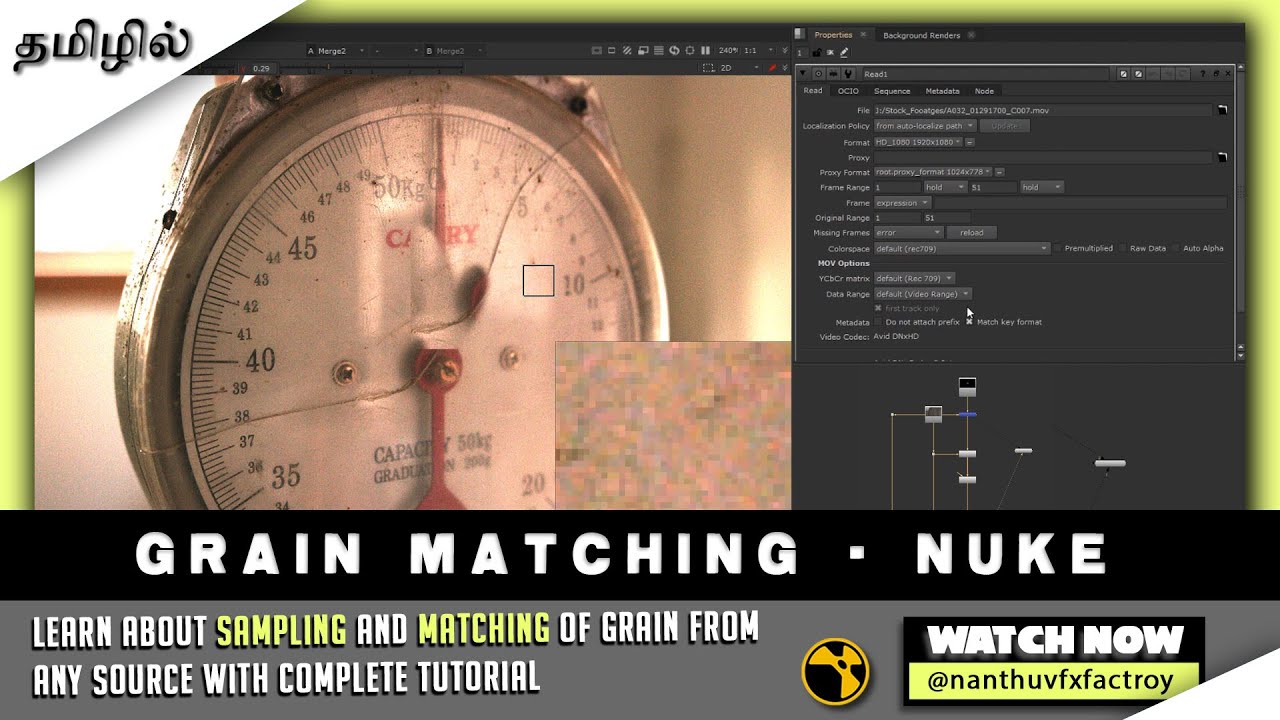The height and width of the screenshot is (720, 1280).
Task: Open the Data Range dropdown
Action: [x=923, y=294]
